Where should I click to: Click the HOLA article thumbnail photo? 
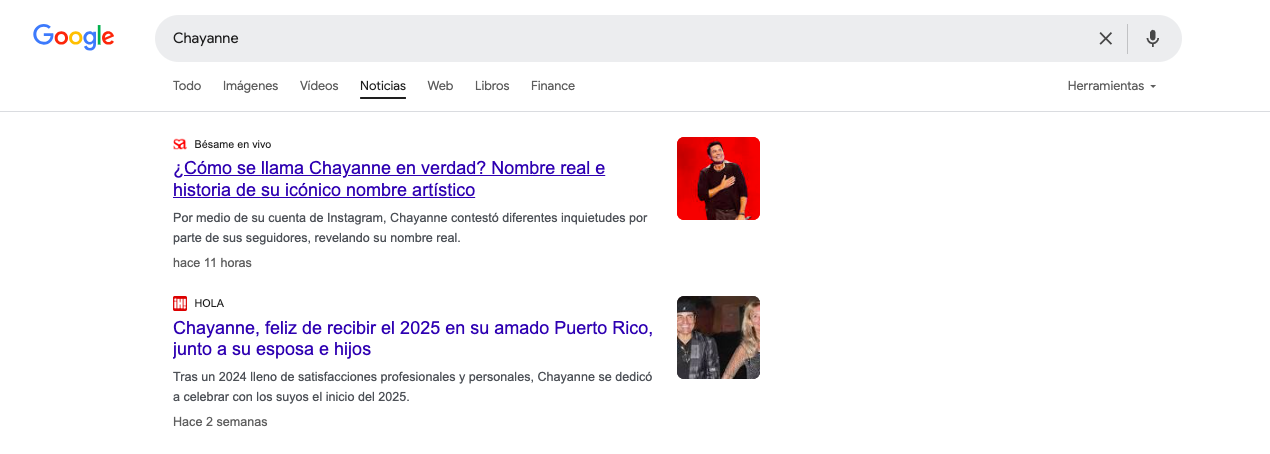[x=718, y=337]
